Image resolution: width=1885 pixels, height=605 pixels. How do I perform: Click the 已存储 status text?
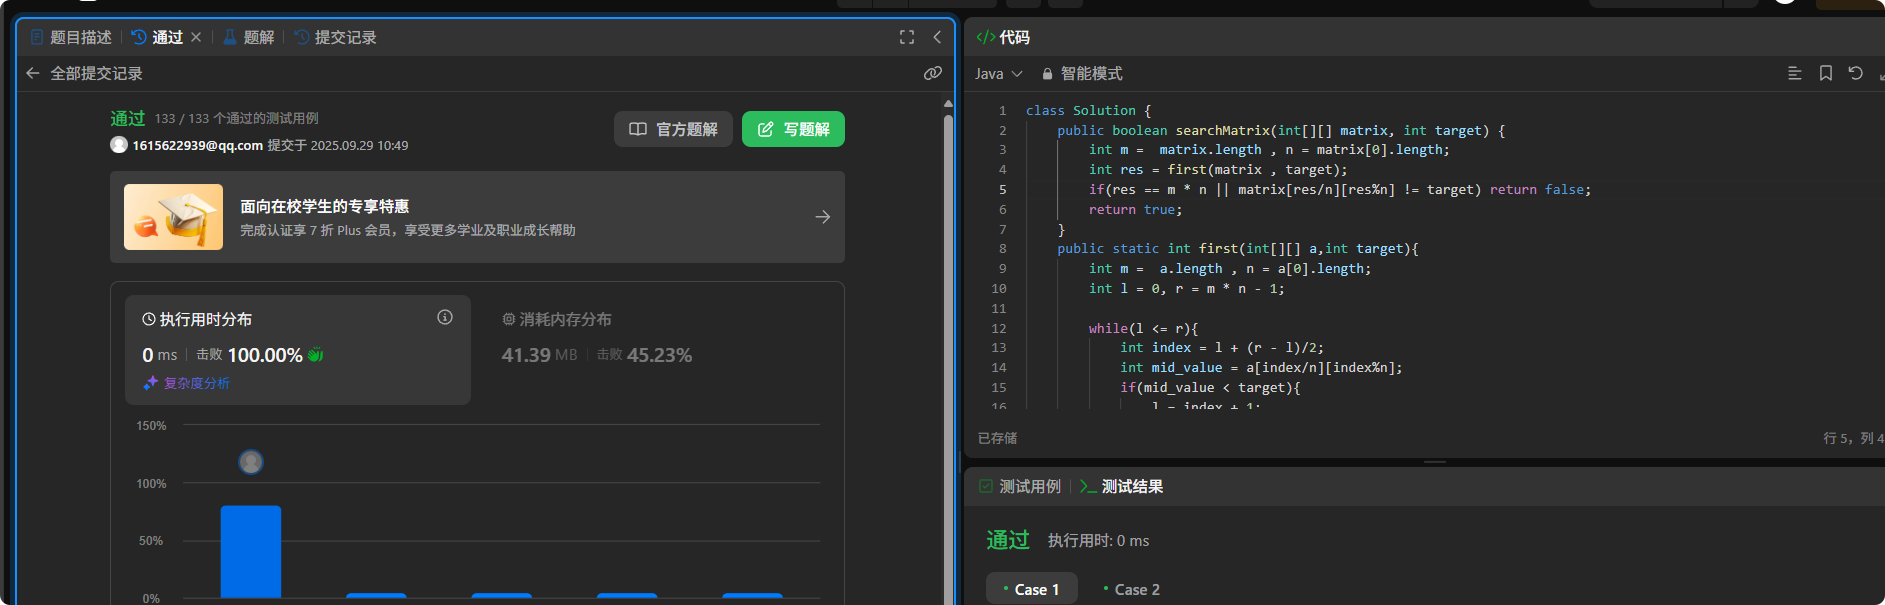tap(997, 438)
